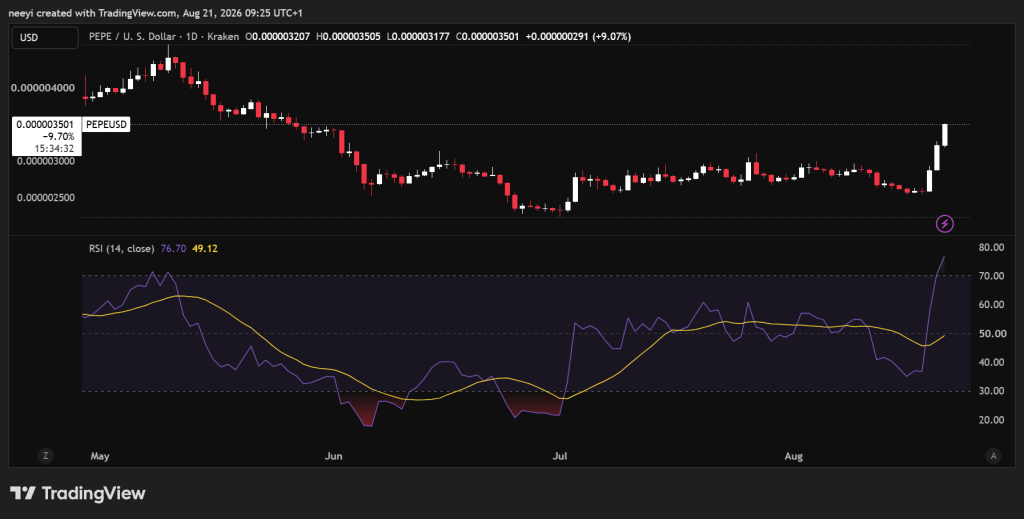Image resolution: width=1024 pixels, height=519 pixels.
Task: Click the 70.00 RSI scale label
Action: pyautogui.click(x=991, y=275)
